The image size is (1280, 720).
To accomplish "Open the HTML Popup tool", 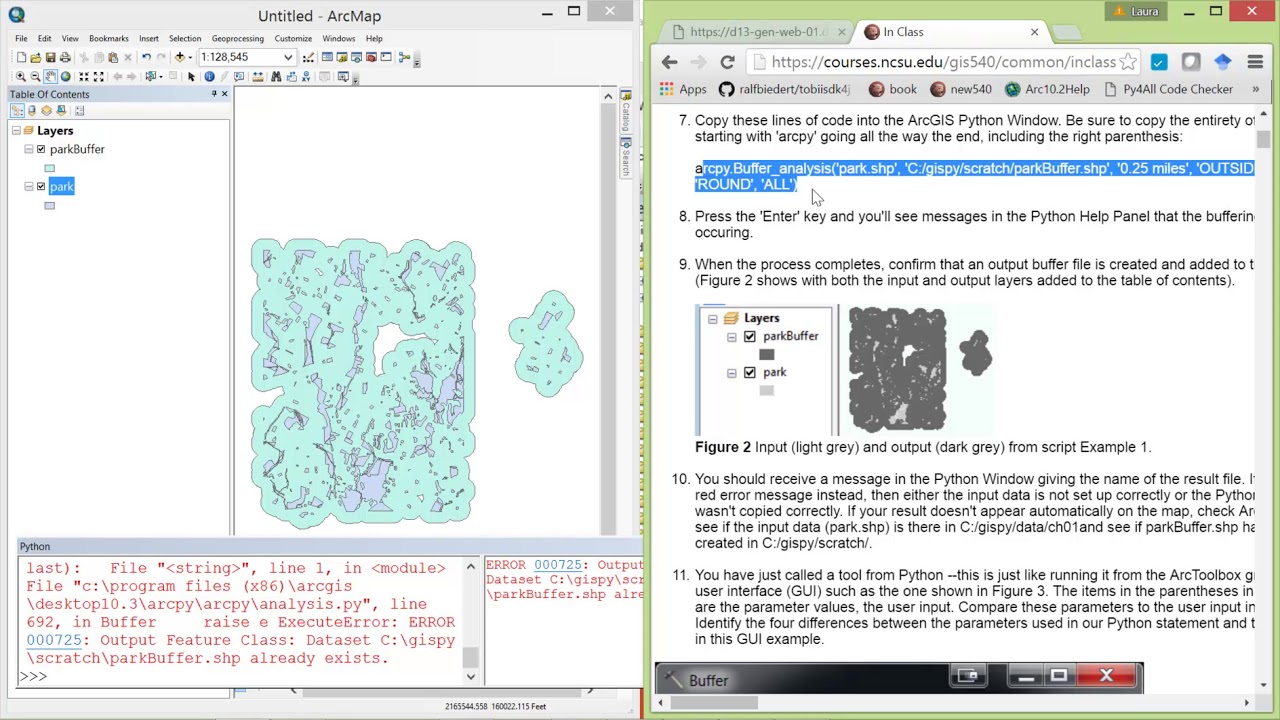I will pyautogui.click(x=239, y=77).
